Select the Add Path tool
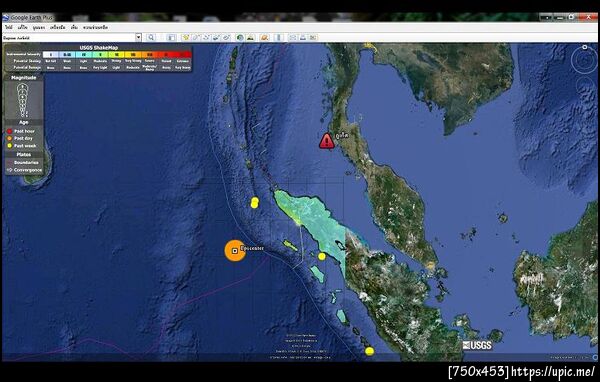This screenshot has width=600, height=382. pos(206,37)
